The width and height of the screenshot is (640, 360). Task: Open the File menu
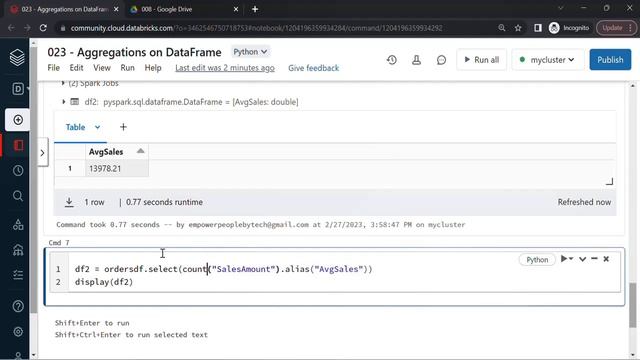click(53, 68)
